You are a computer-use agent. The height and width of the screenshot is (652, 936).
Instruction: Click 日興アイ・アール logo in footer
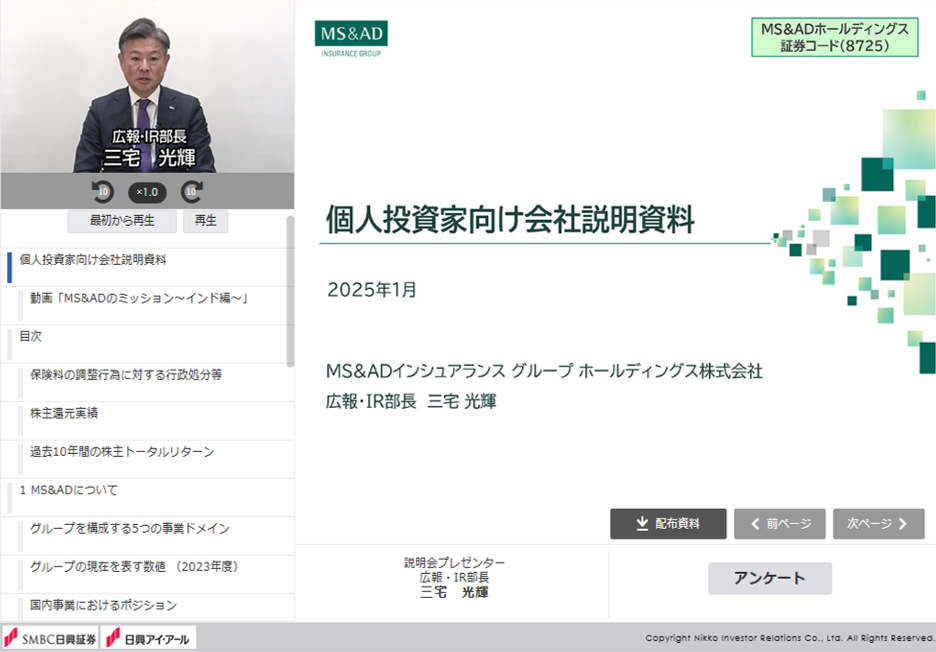click(148, 638)
